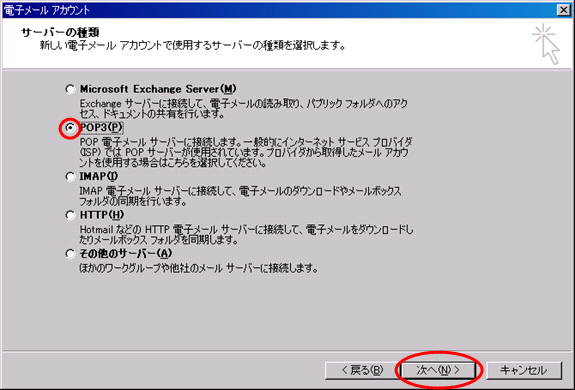Image resolution: width=575 pixels, height=390 pixels.
Task: Select the Microsoft Exchange Server radio button
Action: [x=70, y=89]
